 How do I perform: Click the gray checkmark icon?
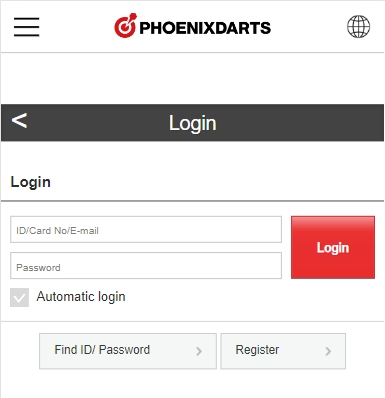(19, 297)
